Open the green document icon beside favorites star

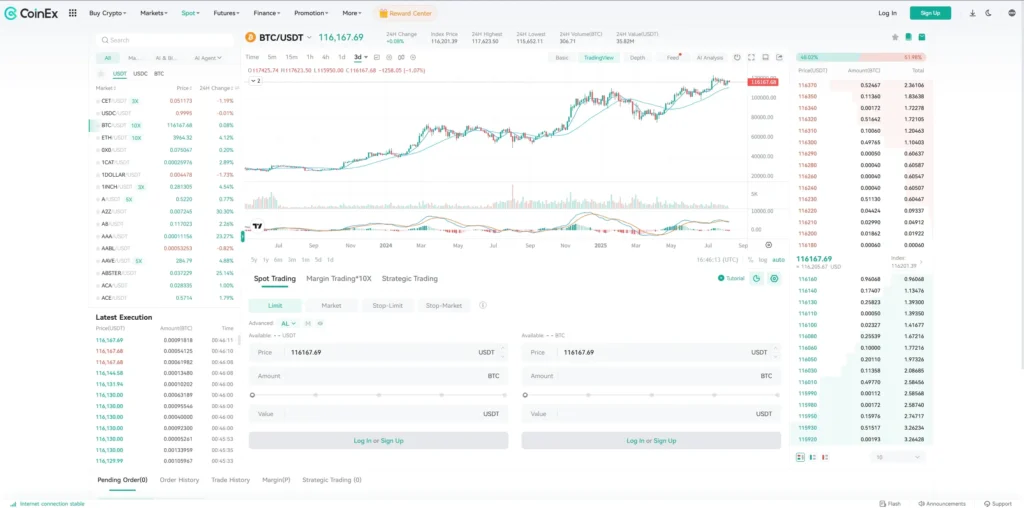[908, 37]
